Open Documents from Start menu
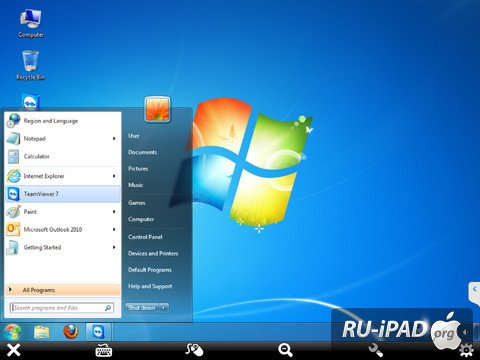 pos(143,152)
